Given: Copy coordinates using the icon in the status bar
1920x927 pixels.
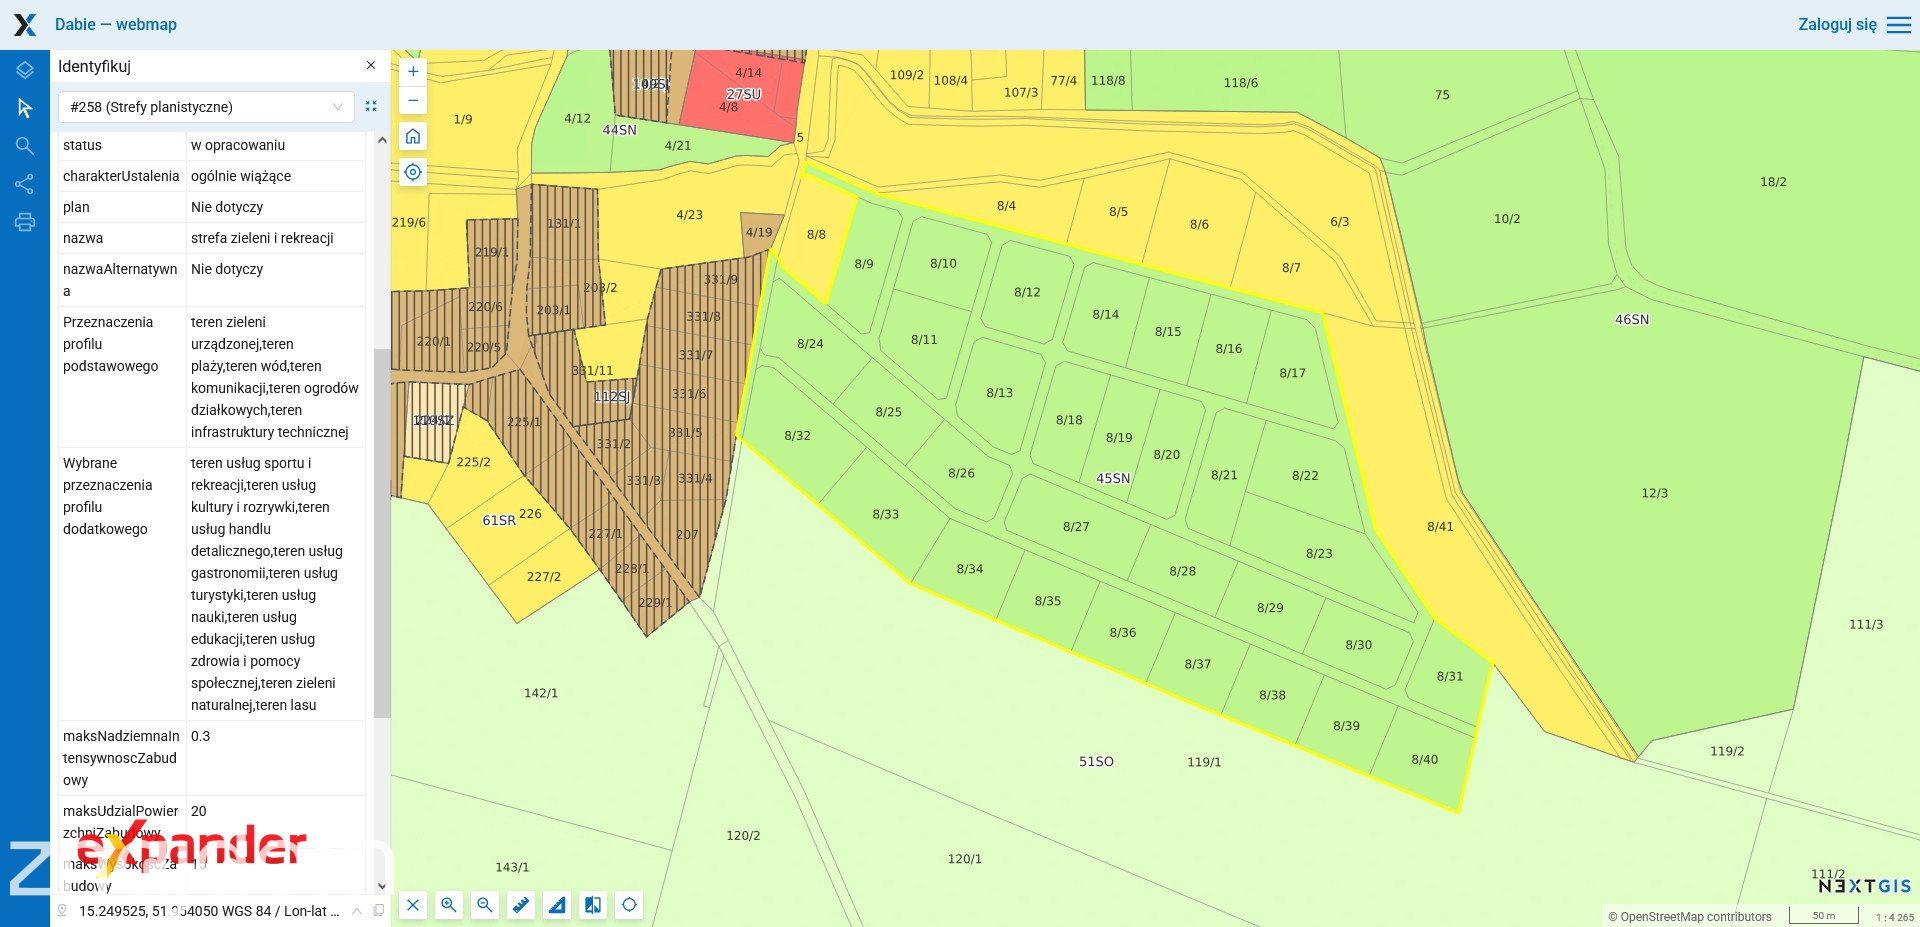Looking at the screenshot, I should tap(378, 910).
